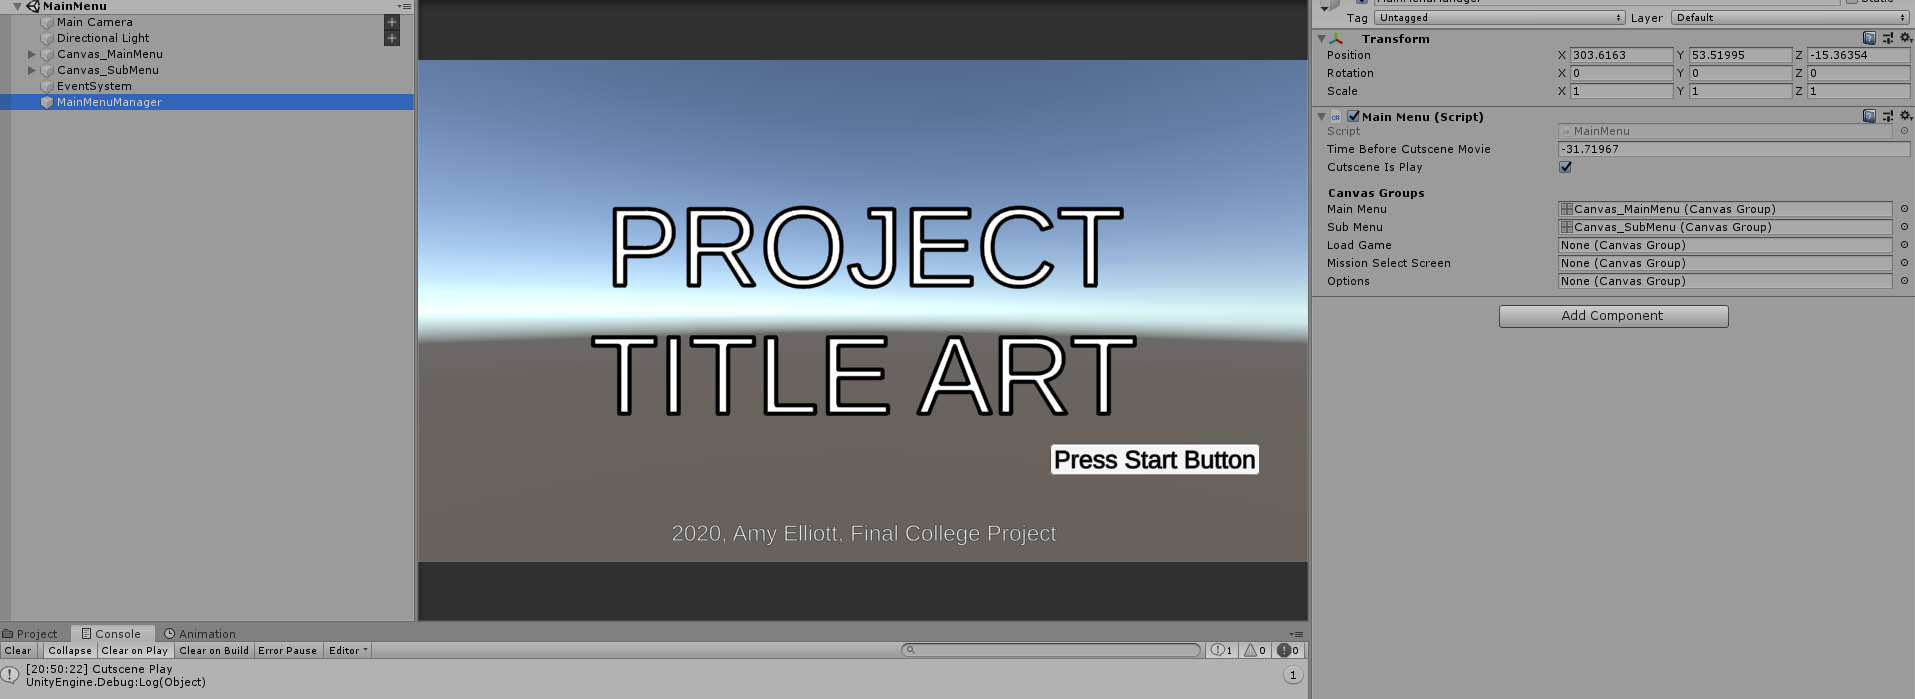The height and width of the screenshot is (699, 1915).
Task: Click the Main Menu script settings gear
Action: coord(1905,116)
